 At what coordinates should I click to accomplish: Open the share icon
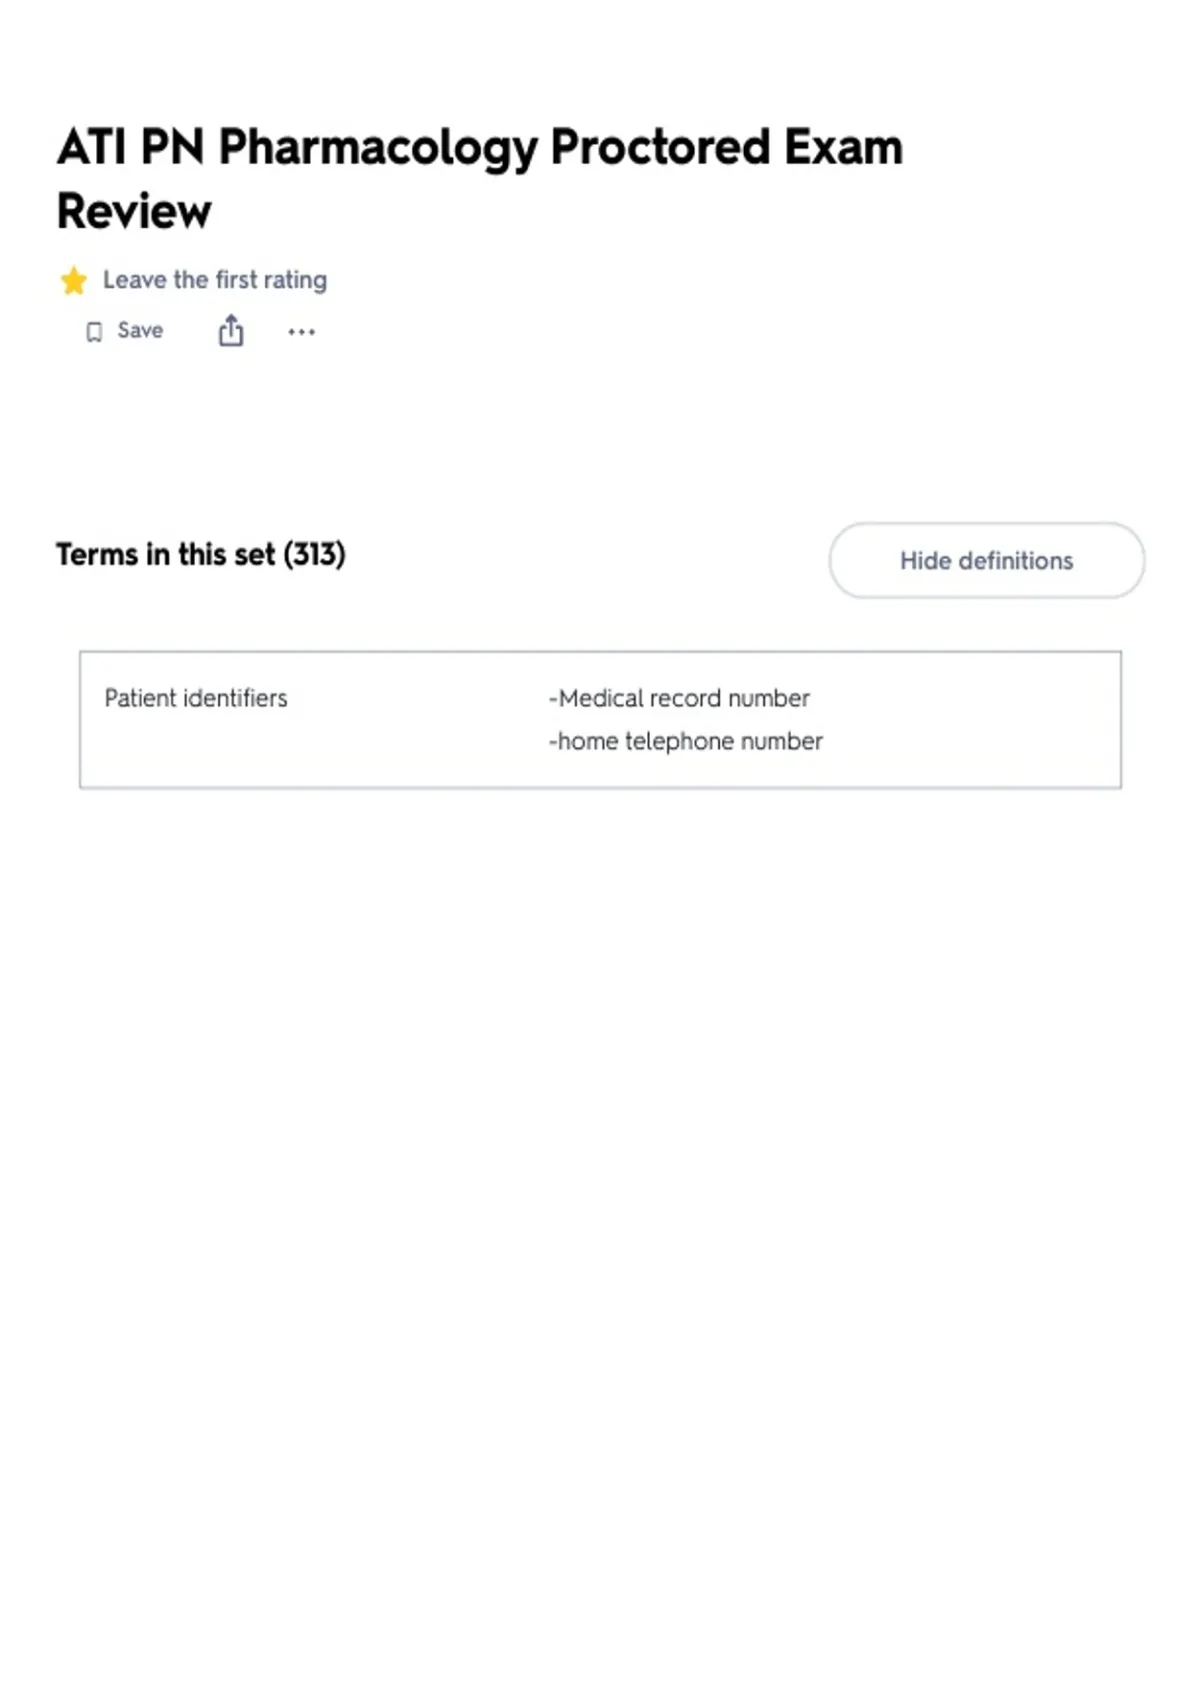pos(231,330)
